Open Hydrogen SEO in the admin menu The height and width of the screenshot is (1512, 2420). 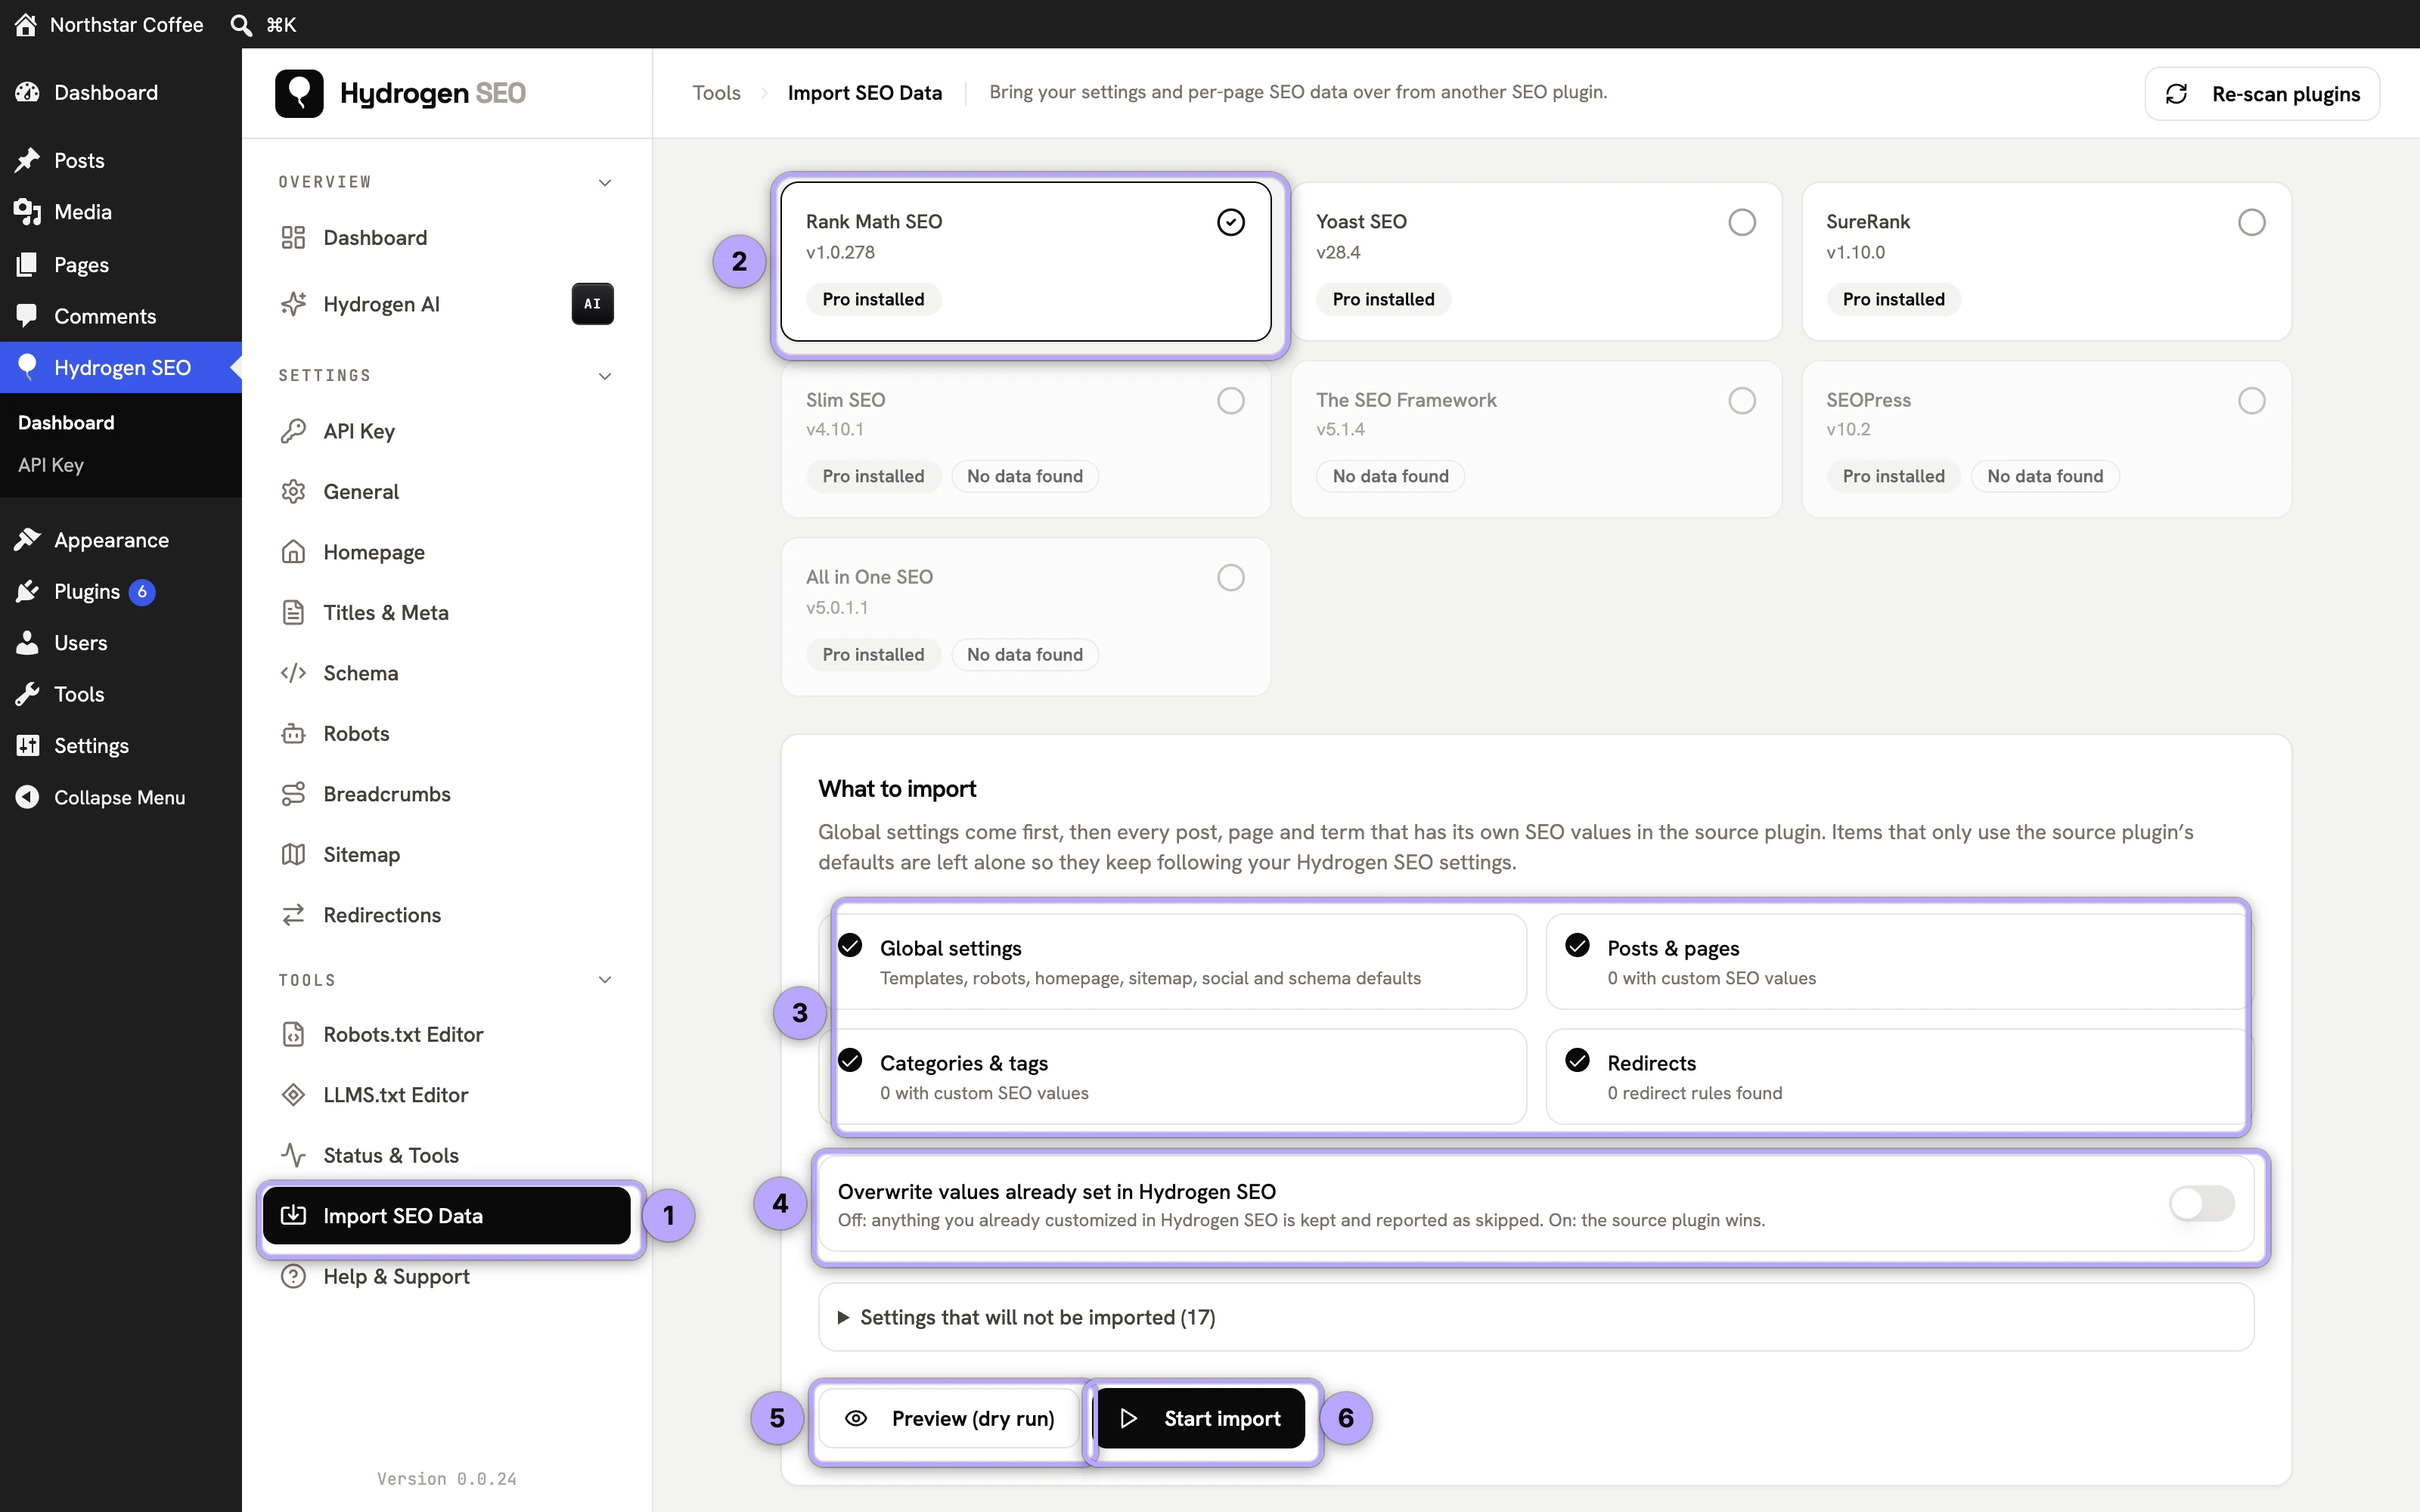click(121, 368)
